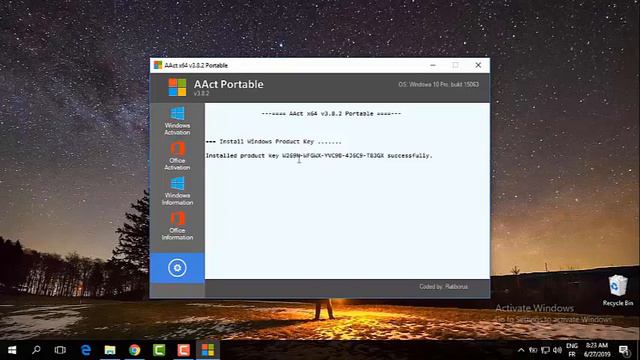
Task: Click the AAct title bar app icon
Action: [x=158, y=65]
